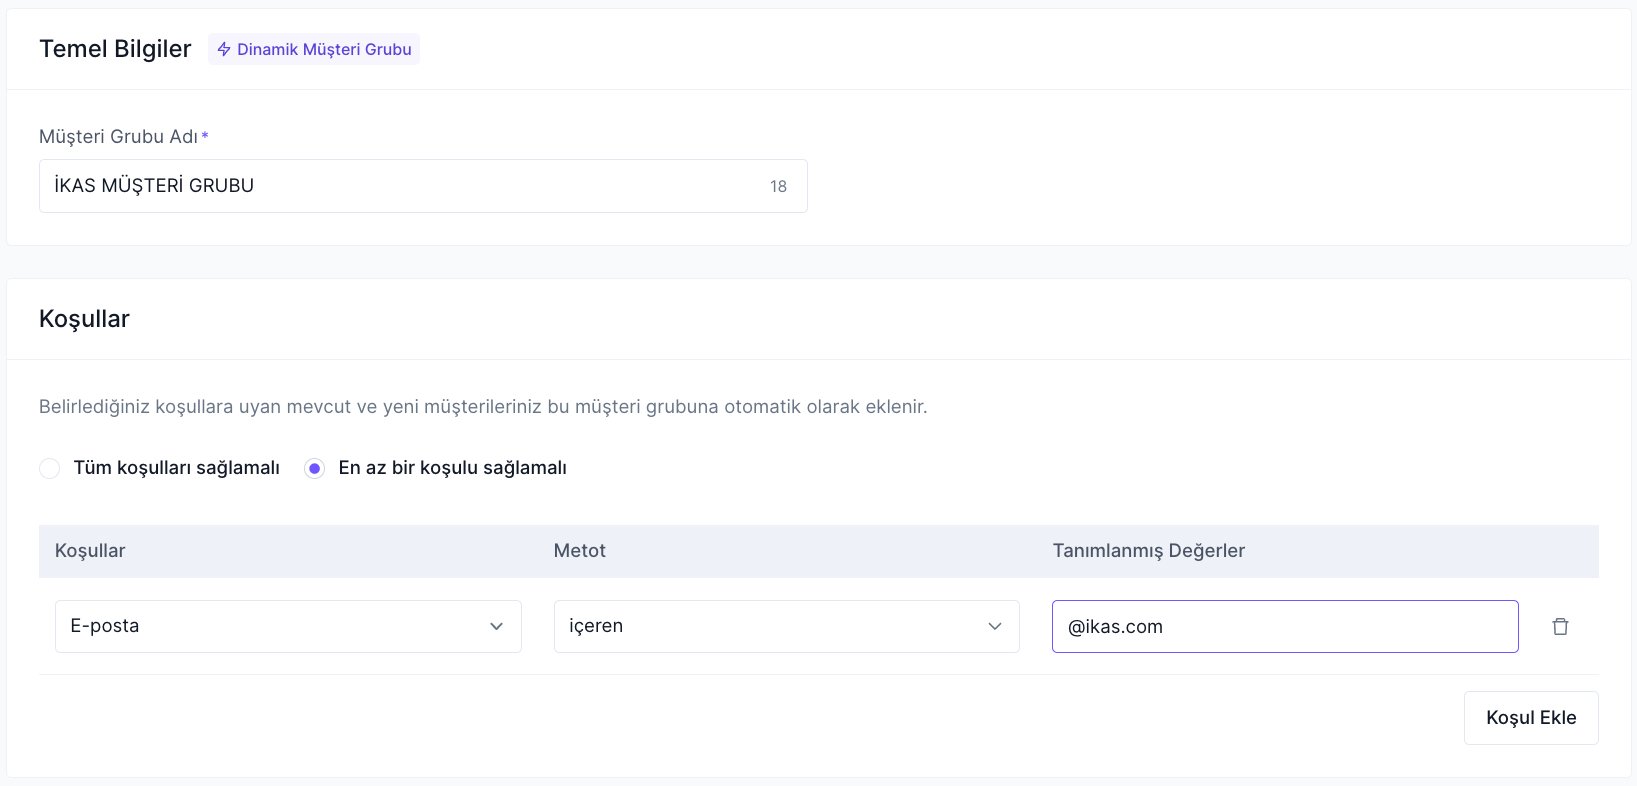
Task: Click the chevron arrow in E-posta dropdown
Action: point(496,627)
